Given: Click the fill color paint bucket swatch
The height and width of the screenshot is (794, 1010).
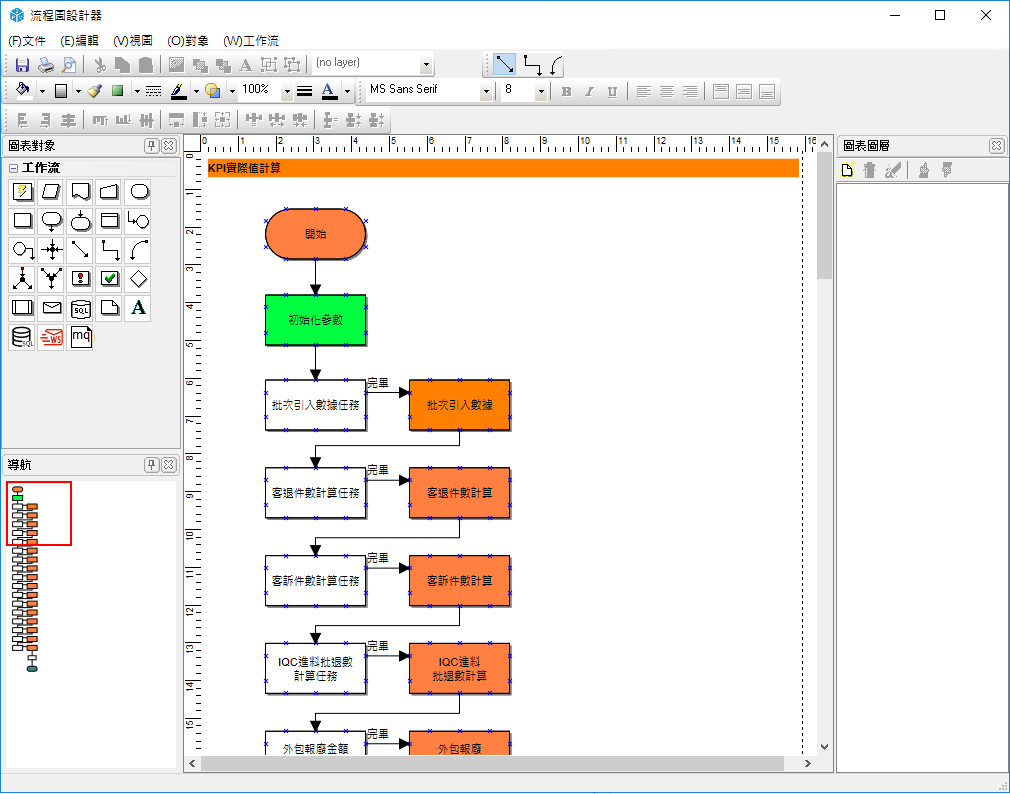Looking at the screenshot, I should (23, 91).
